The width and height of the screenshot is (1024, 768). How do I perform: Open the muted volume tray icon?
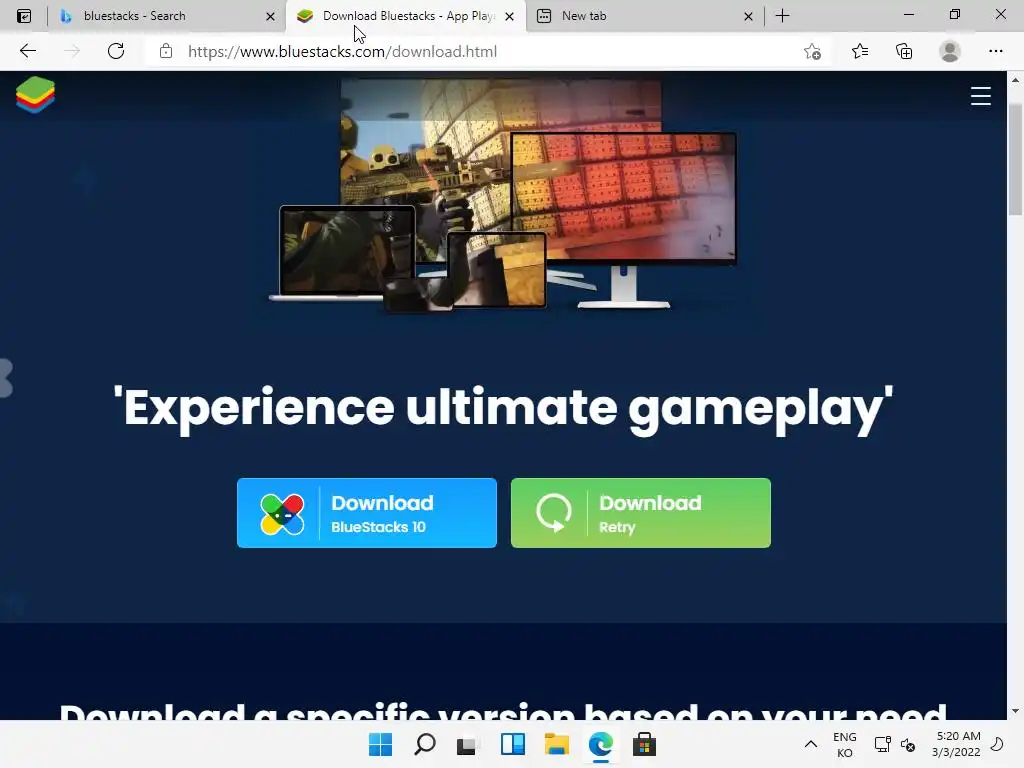tap(908, 744)
